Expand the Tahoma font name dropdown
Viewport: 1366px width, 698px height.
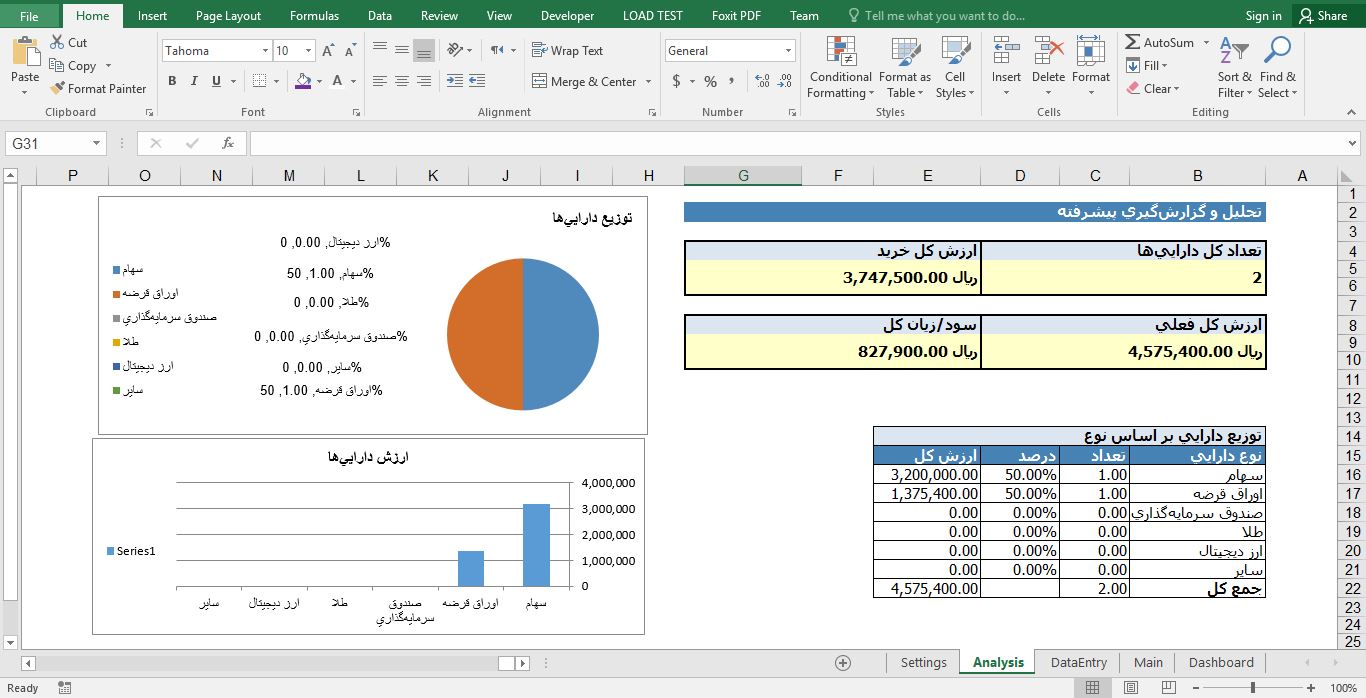(265, 51)
